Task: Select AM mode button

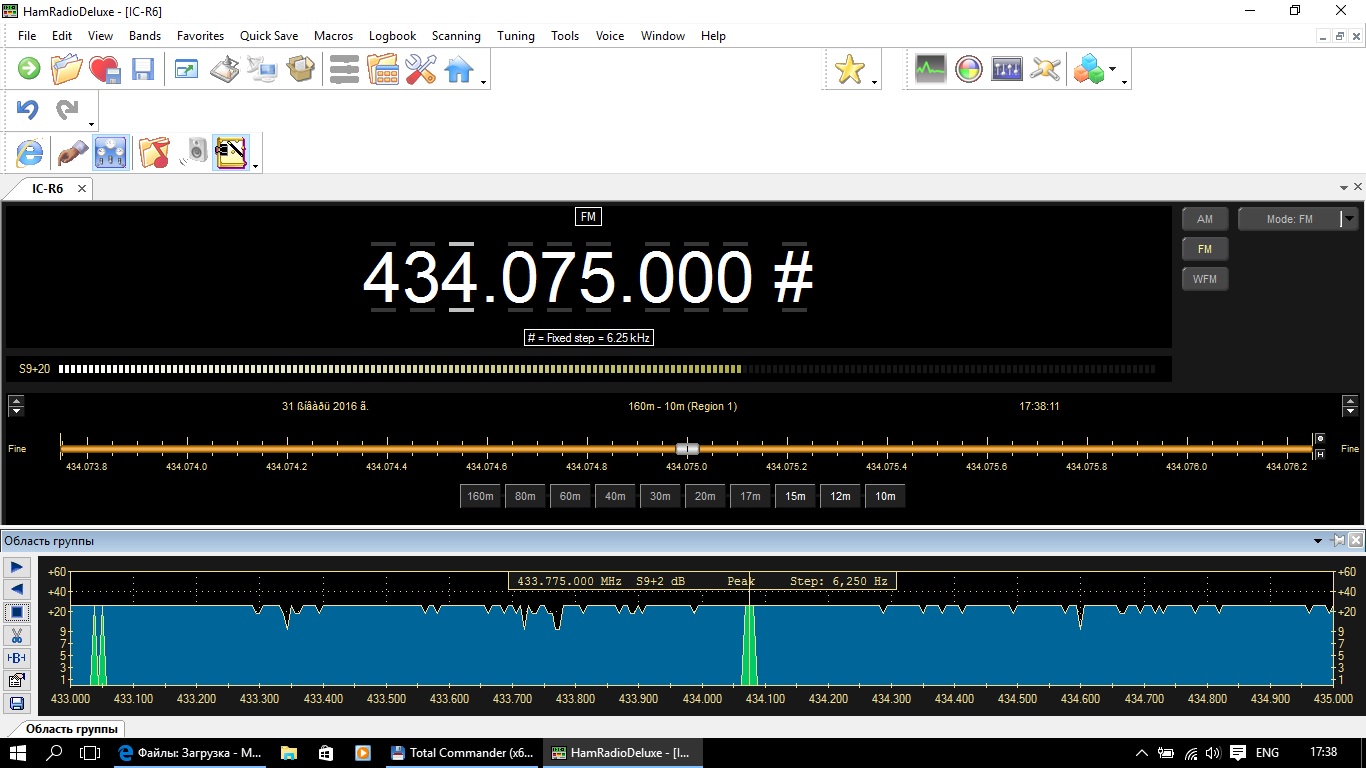Action: [1205, 219]
